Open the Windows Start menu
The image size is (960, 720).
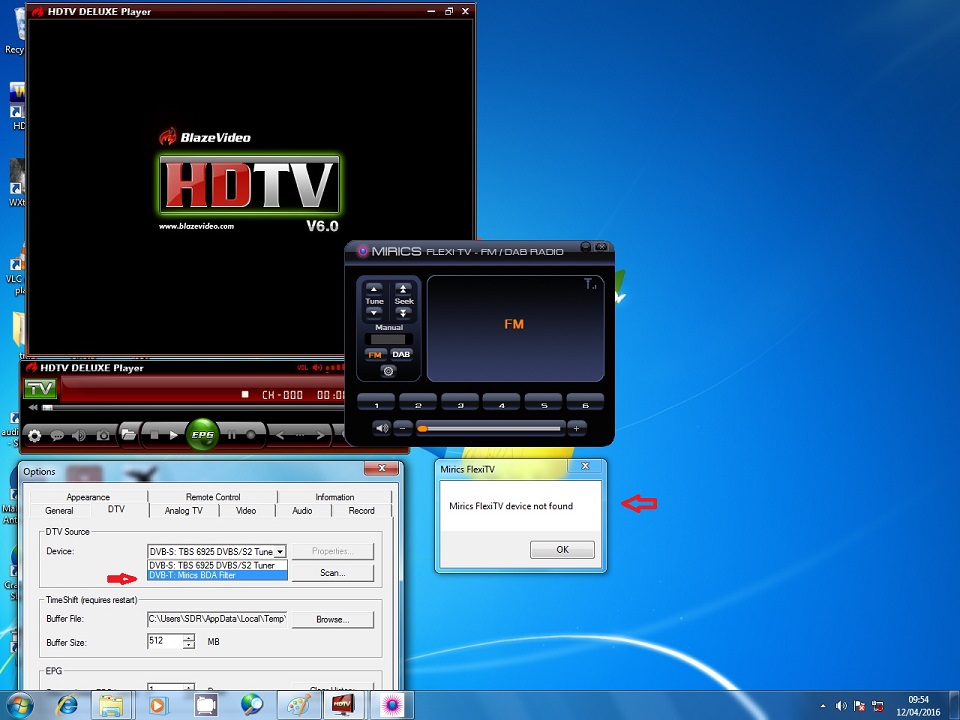click(x=18, y=705)
